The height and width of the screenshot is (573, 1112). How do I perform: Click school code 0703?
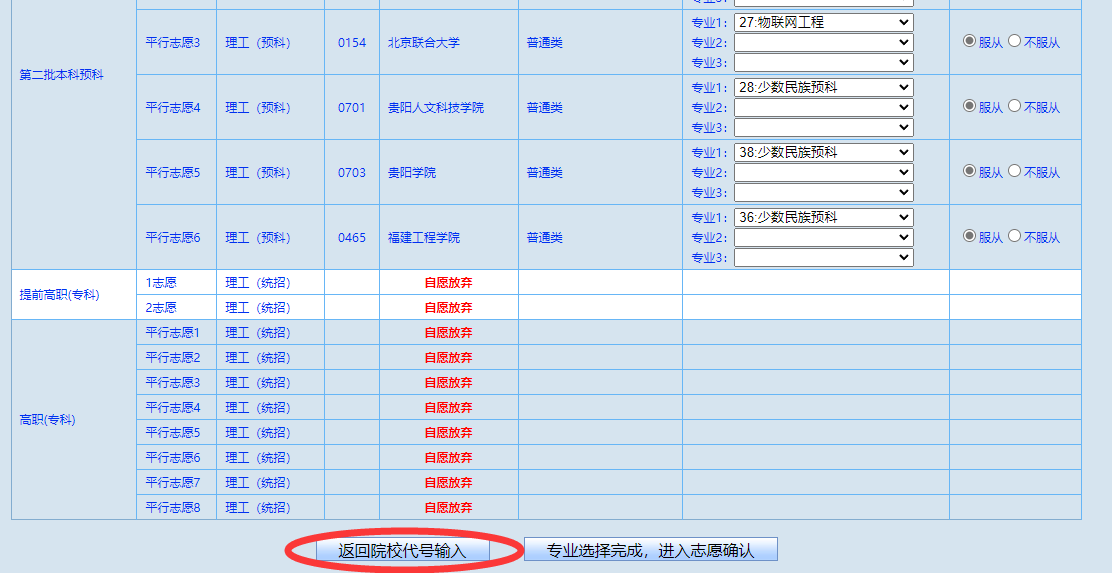(352, 172)
